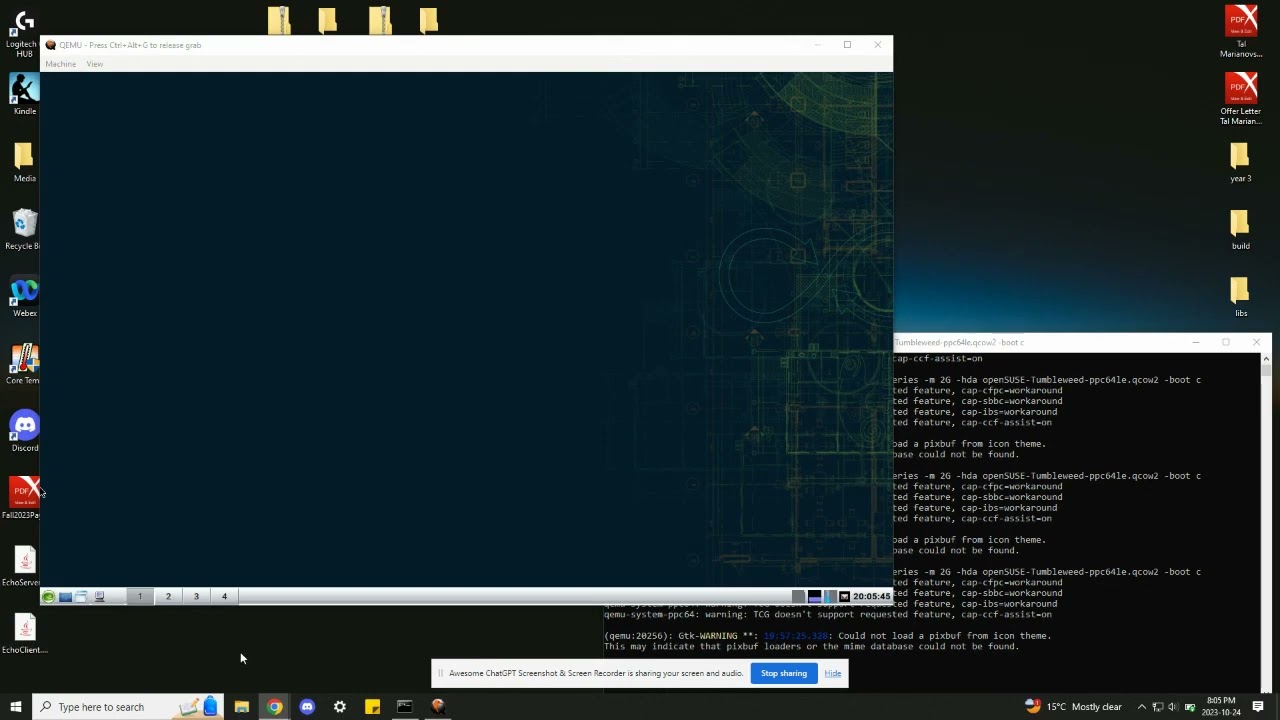Switch to Google Chrome in the taskbar
Image resolution: width=1280 pixels, height=720 pixels.
pyautogui.click(x=274, y=707)
